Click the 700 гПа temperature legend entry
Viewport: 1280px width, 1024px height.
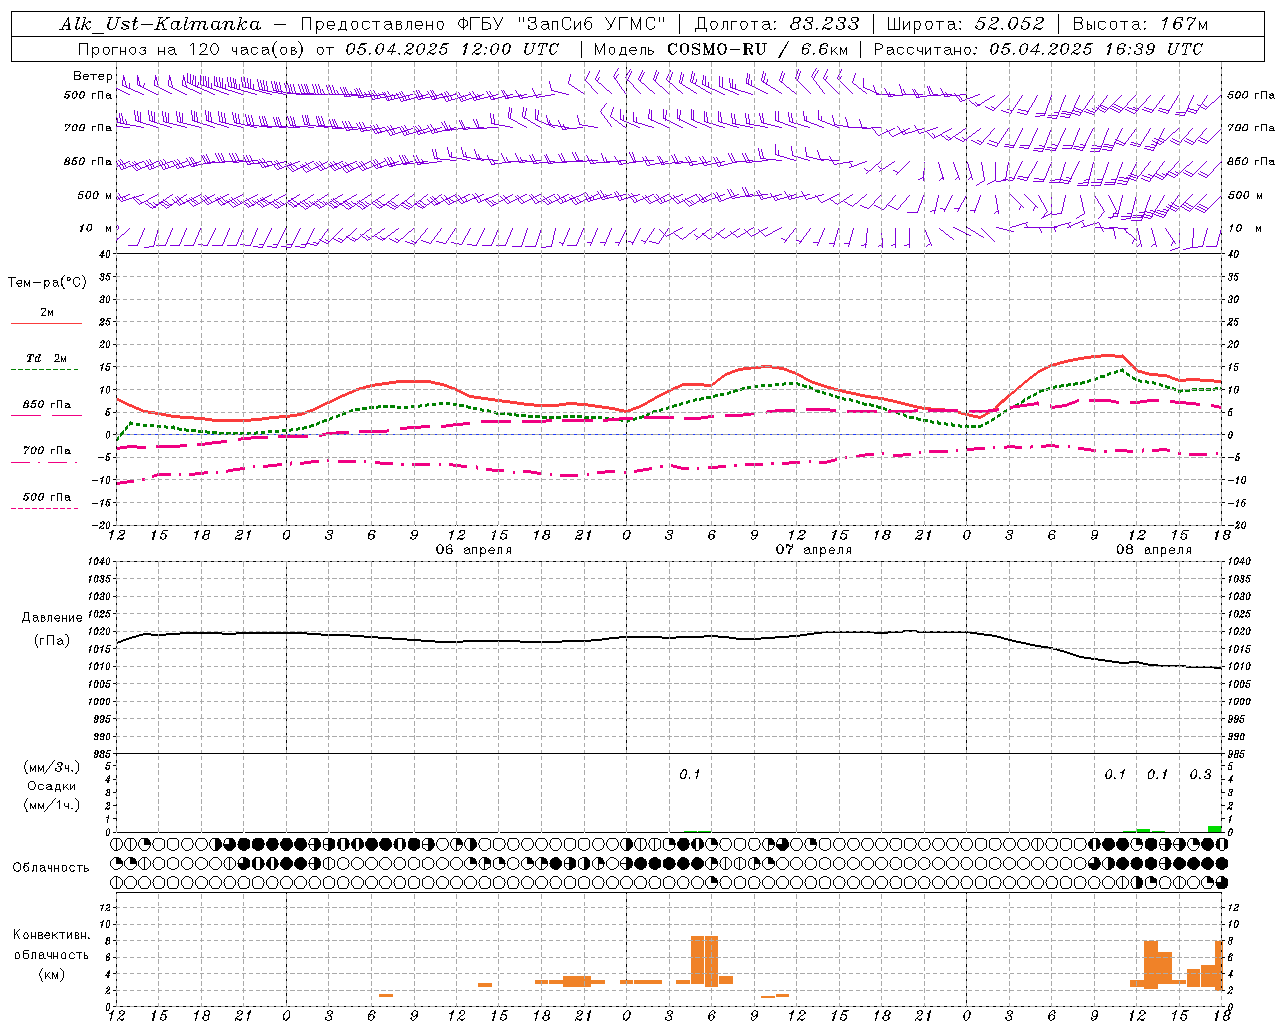47,451
